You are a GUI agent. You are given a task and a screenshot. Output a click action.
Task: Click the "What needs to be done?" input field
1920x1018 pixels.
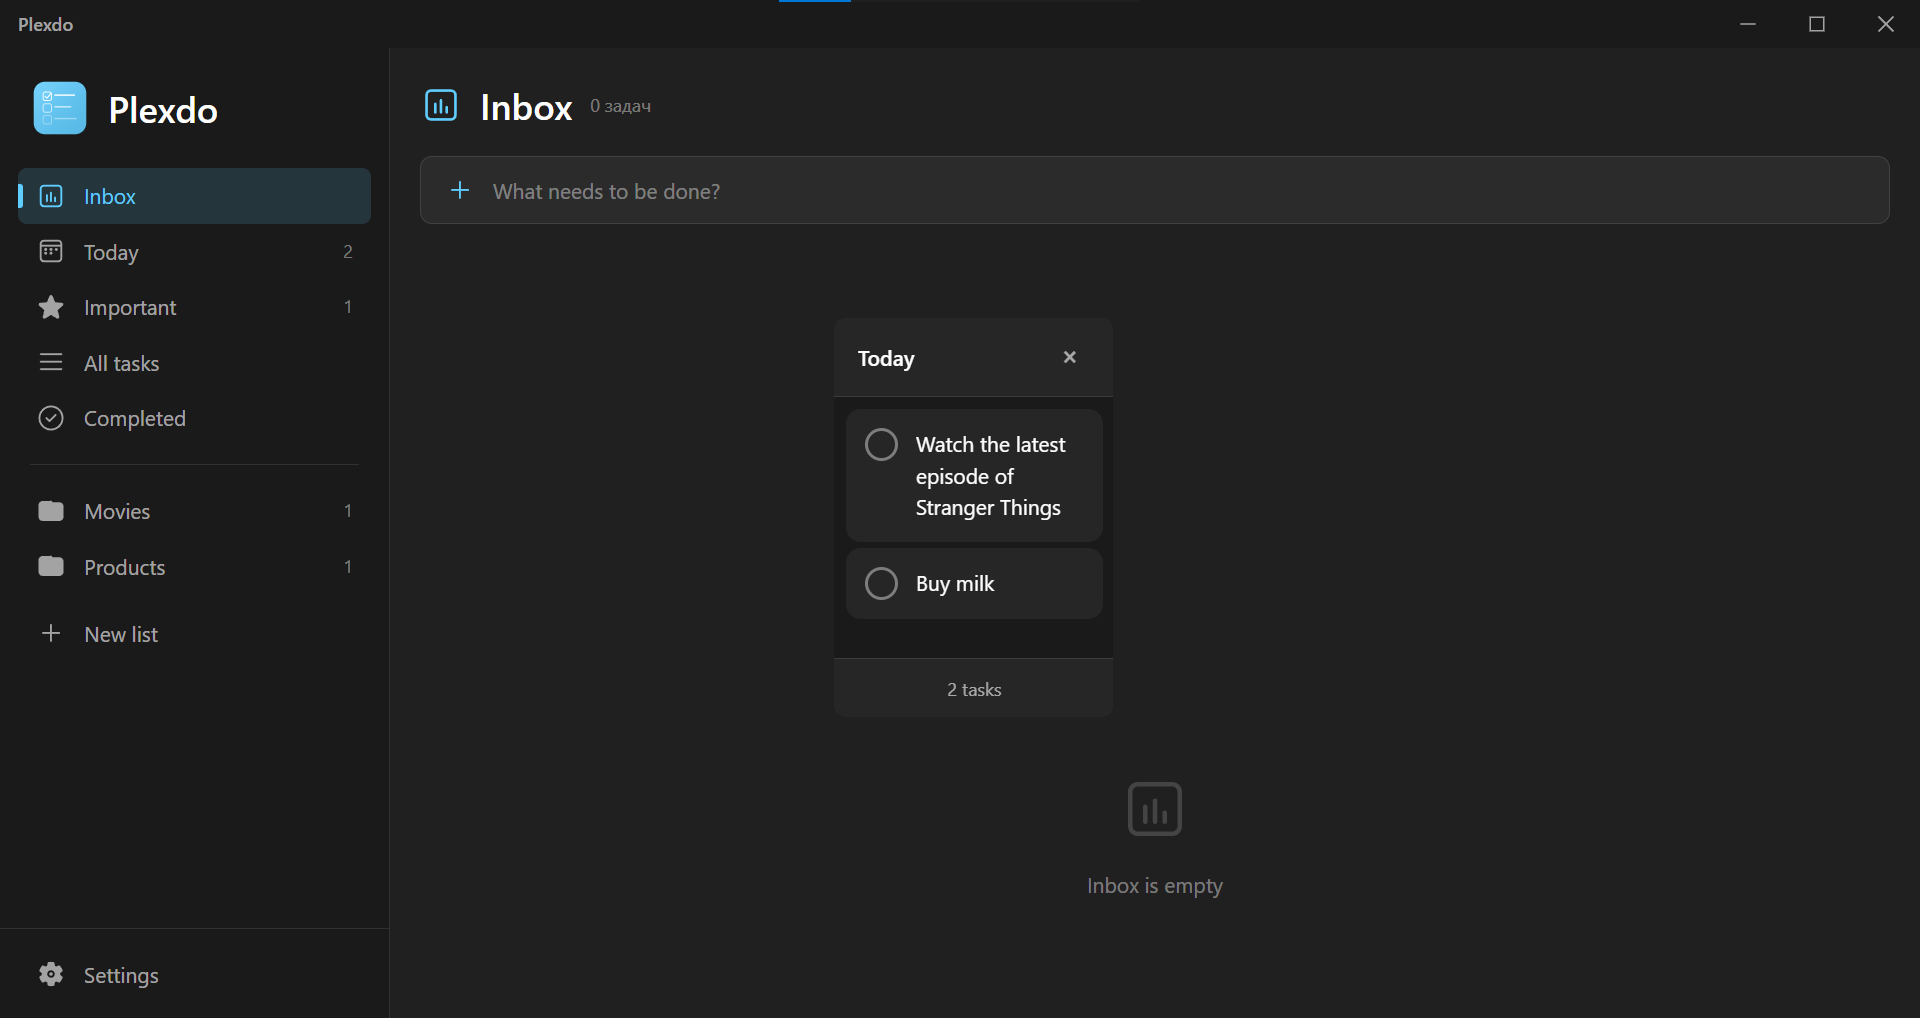(900, 191)
